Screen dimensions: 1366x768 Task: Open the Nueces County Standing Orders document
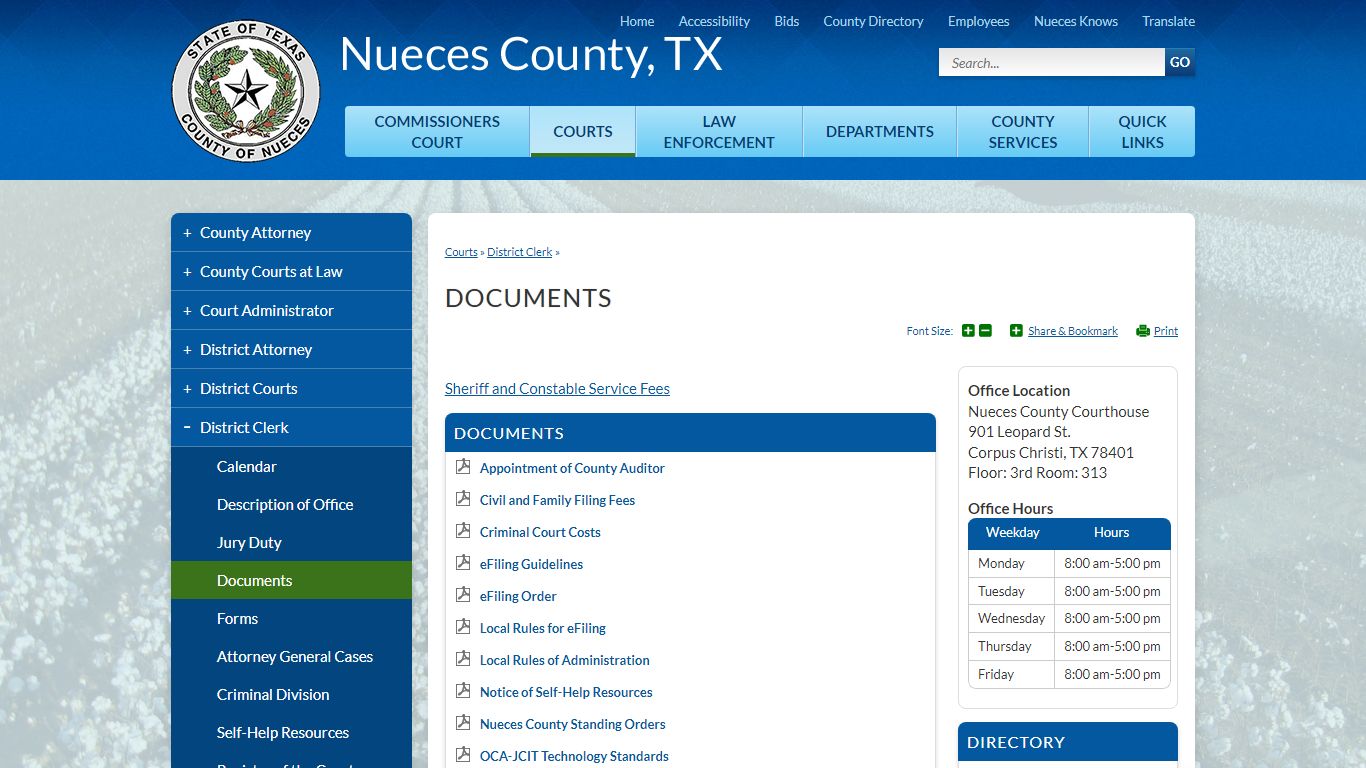(x=572, y=724)
